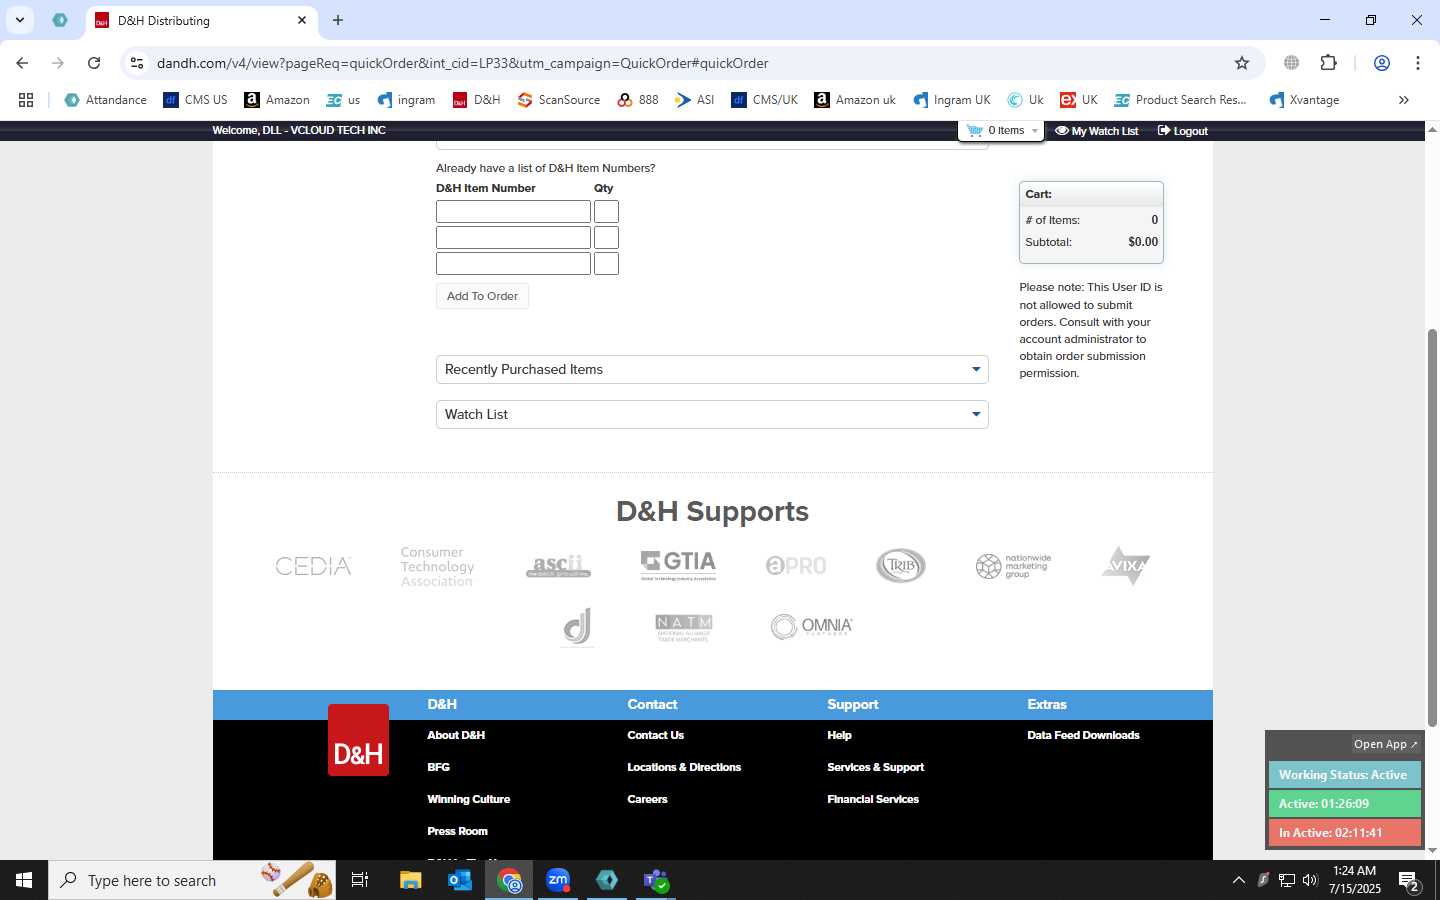Click the CEDIA logo
The image size is (1440, 900).
313,566
